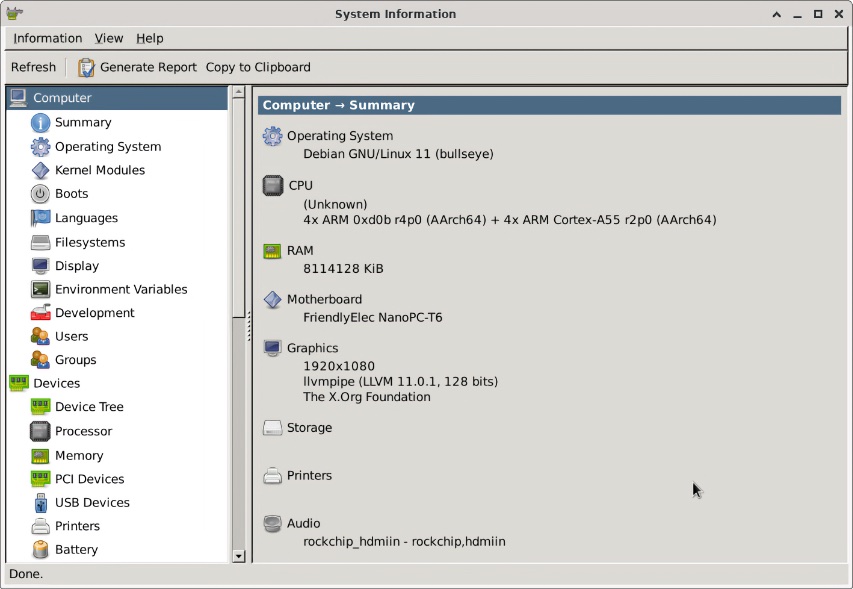Click the Languages flag icon
The width and height of the screenshot is (853, 589).
point(40,218)
